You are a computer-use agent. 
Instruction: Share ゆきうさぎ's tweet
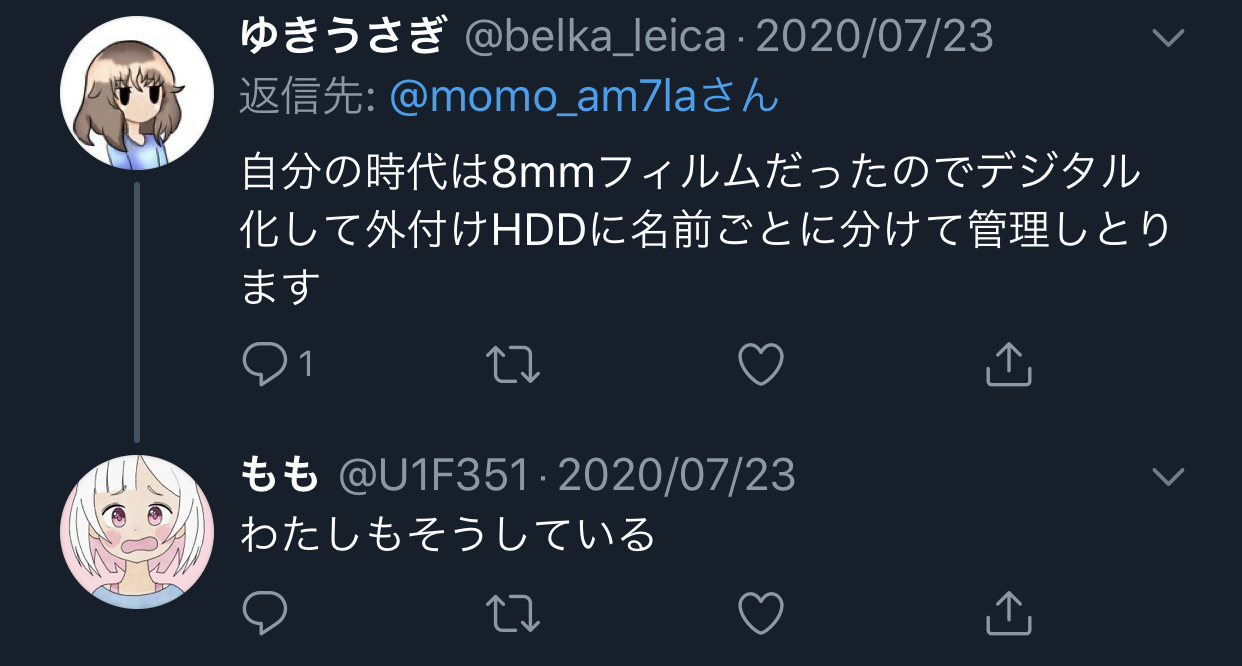[1008, 364]
